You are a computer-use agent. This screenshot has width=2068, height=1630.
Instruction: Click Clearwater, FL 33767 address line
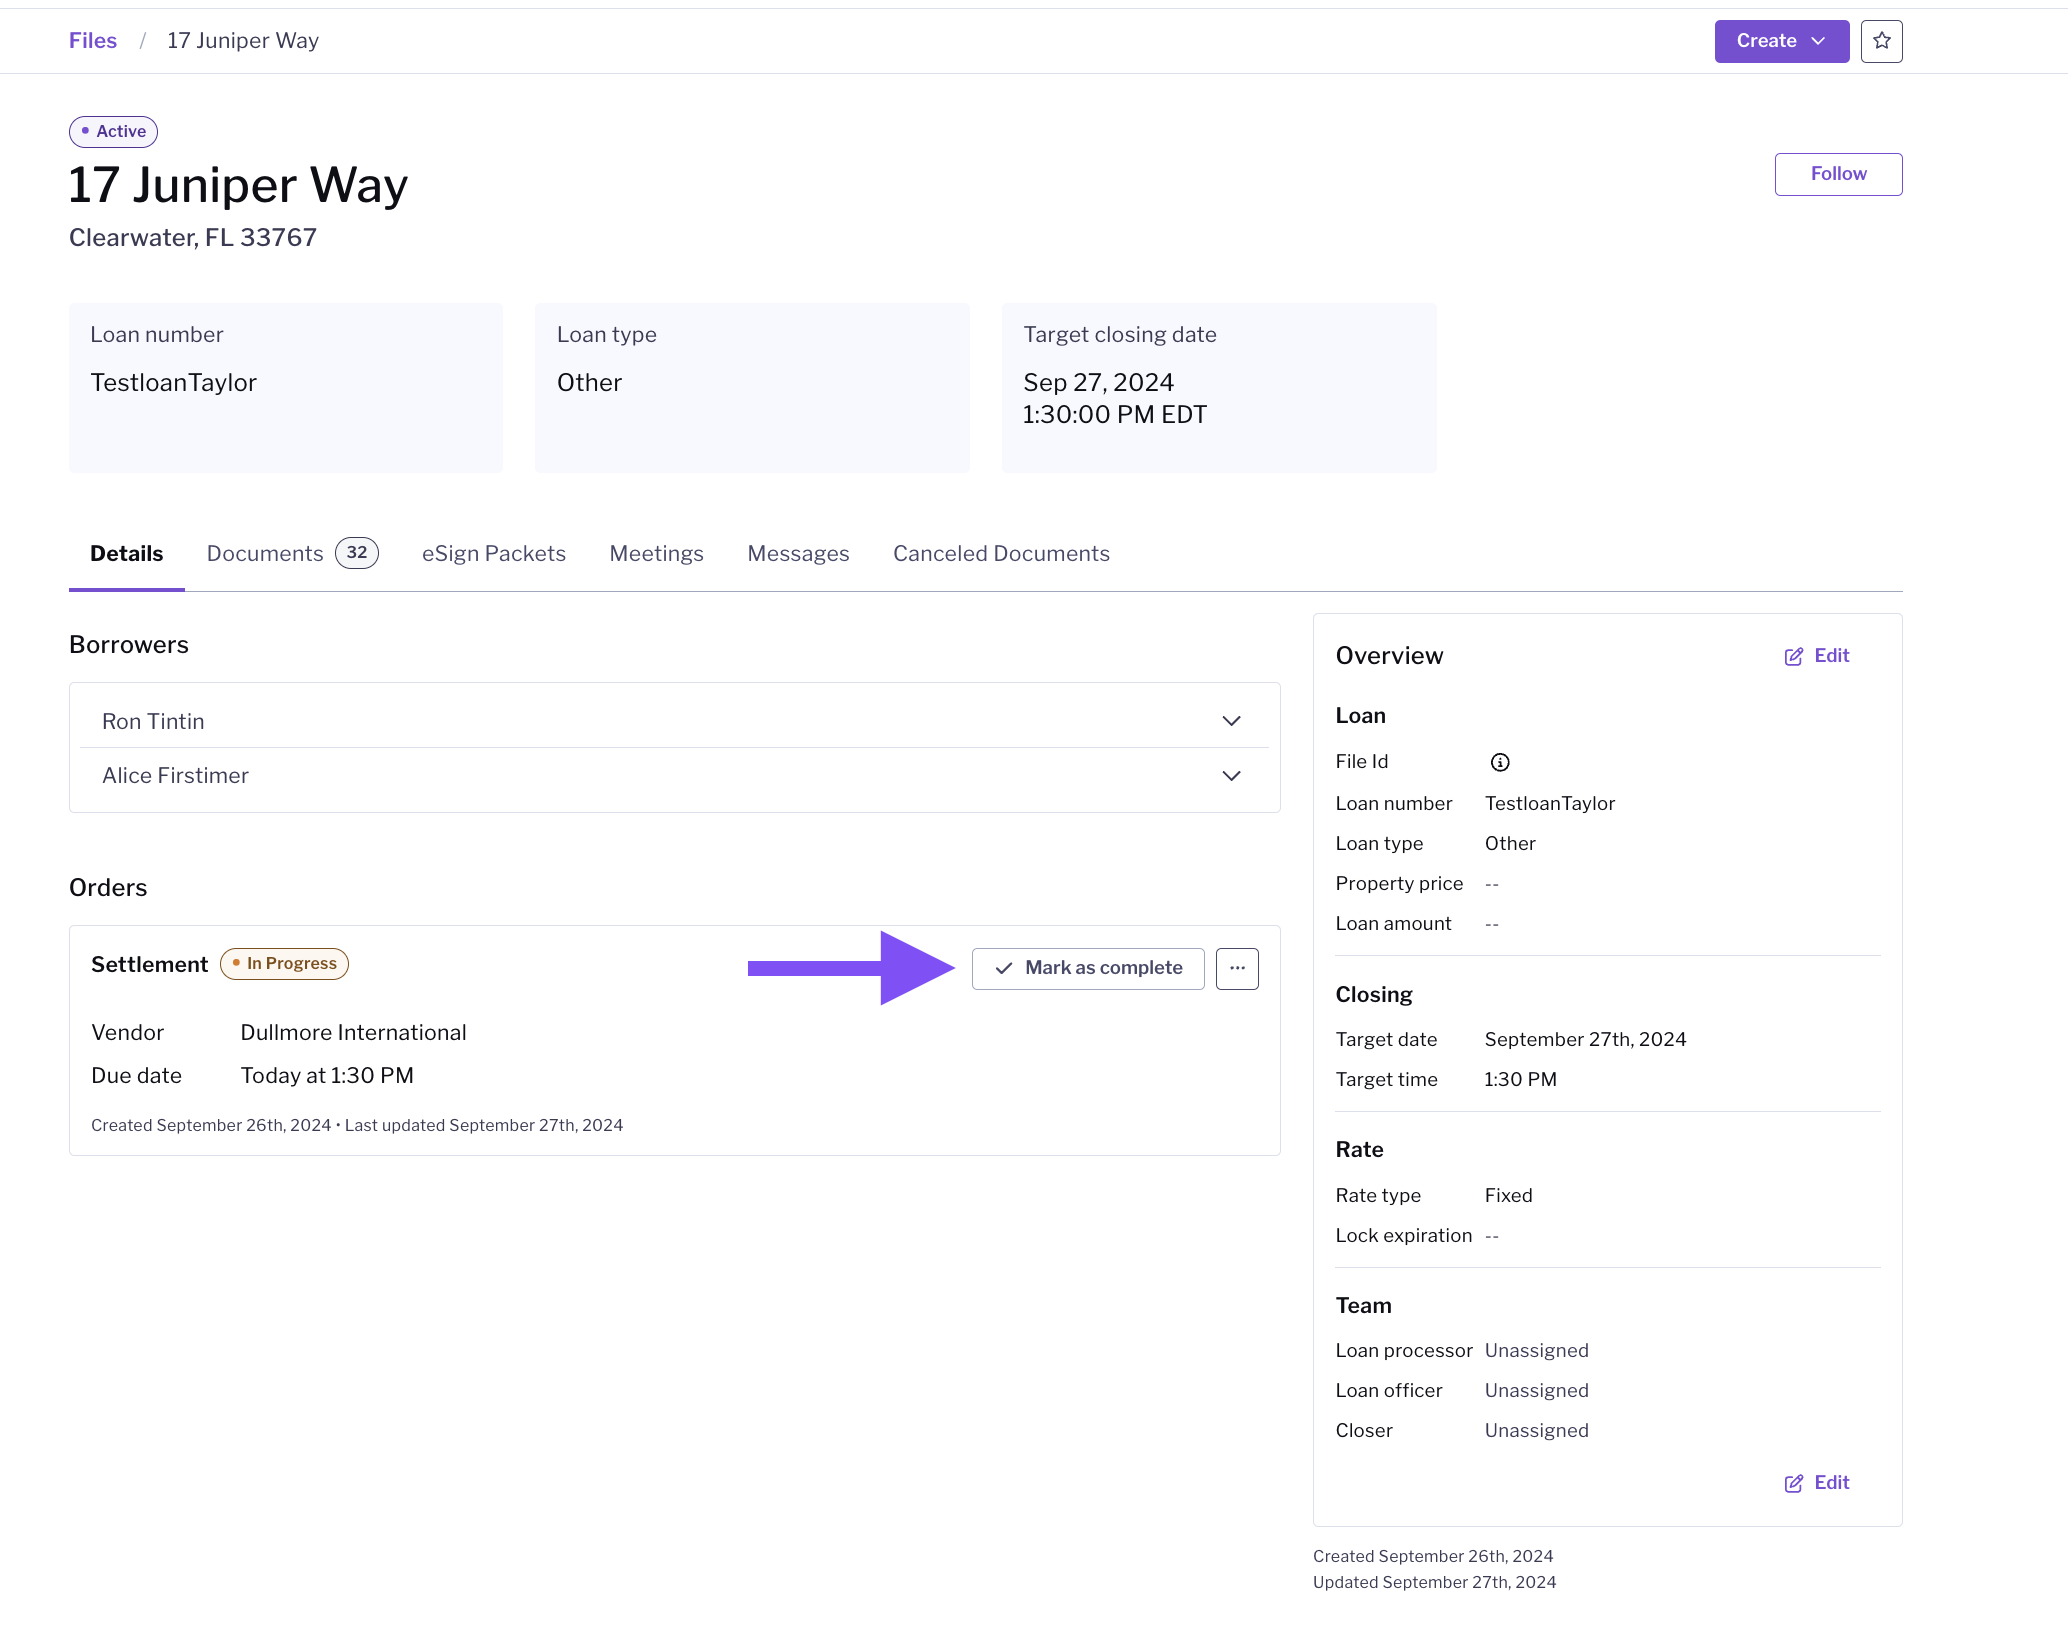pos(193,238)
